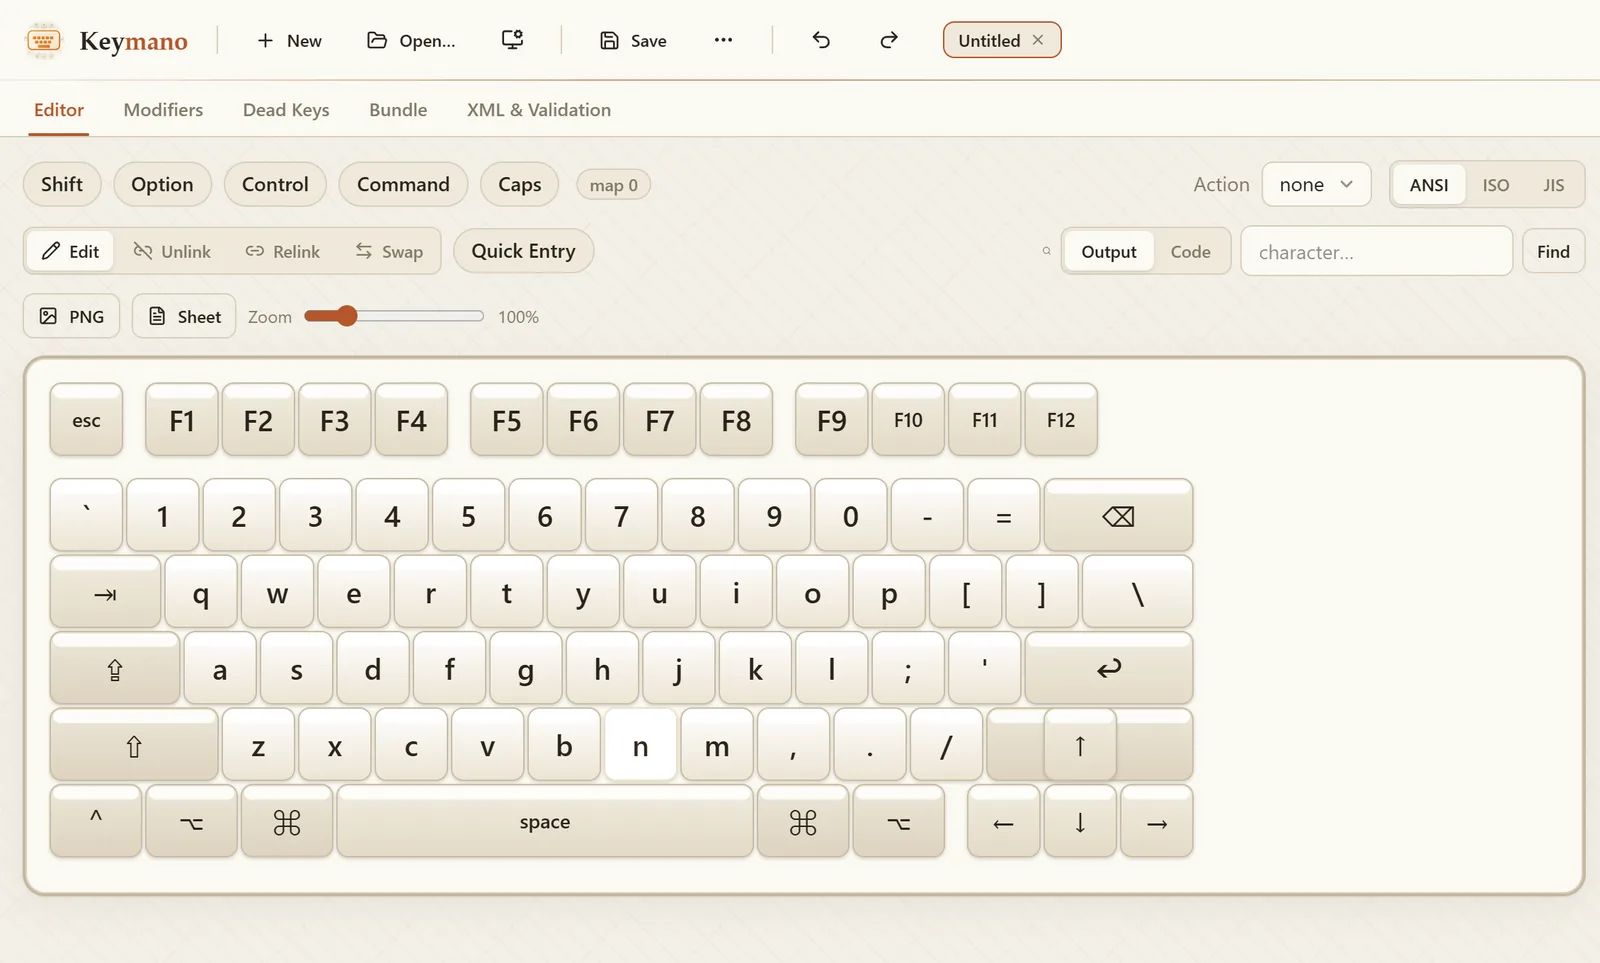1600x963 pixels.
Task: Toggle the Control modifier
Action: [x=275, y=184]
